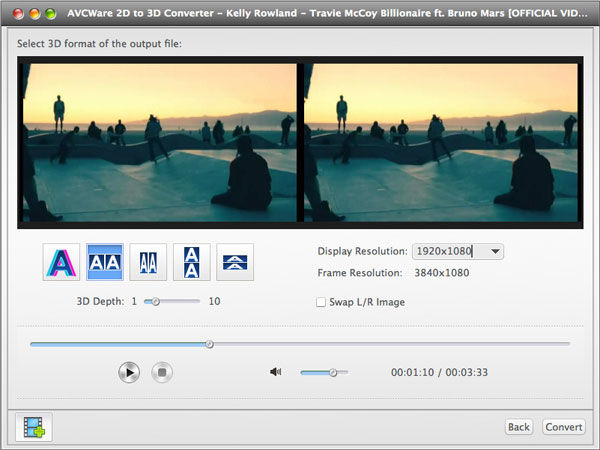Select the Anaglyph 3D format icon
600x450 pixels.
click(61, 262)
